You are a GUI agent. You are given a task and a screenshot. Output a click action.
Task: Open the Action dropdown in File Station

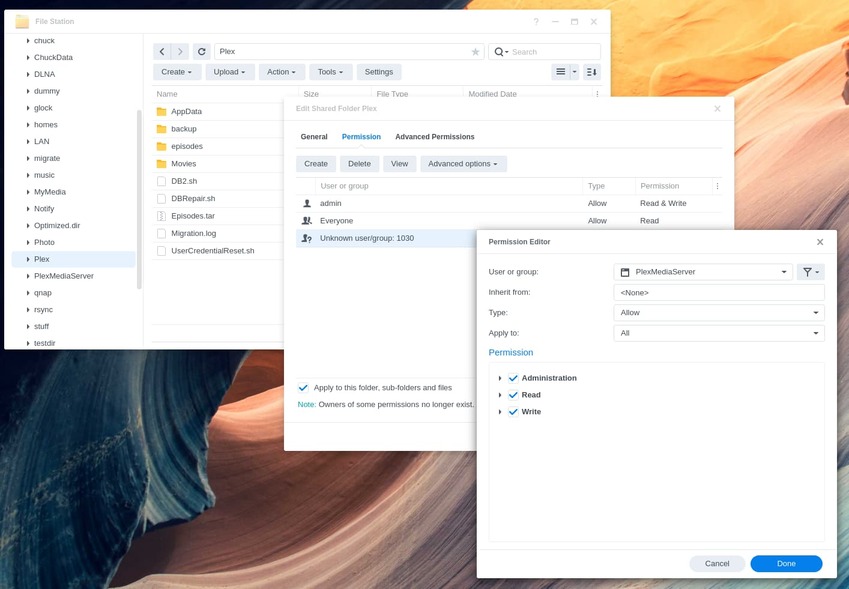[282, 72]
